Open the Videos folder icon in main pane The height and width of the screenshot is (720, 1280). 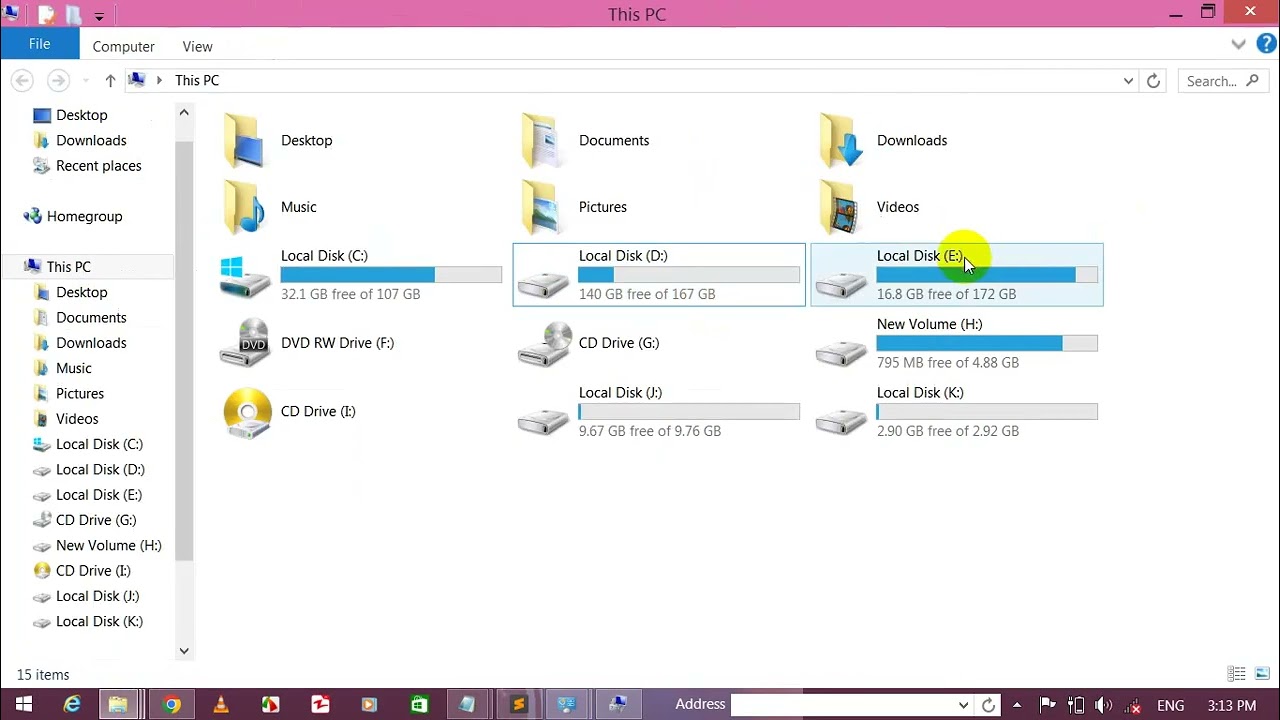(x=840, y=207)
